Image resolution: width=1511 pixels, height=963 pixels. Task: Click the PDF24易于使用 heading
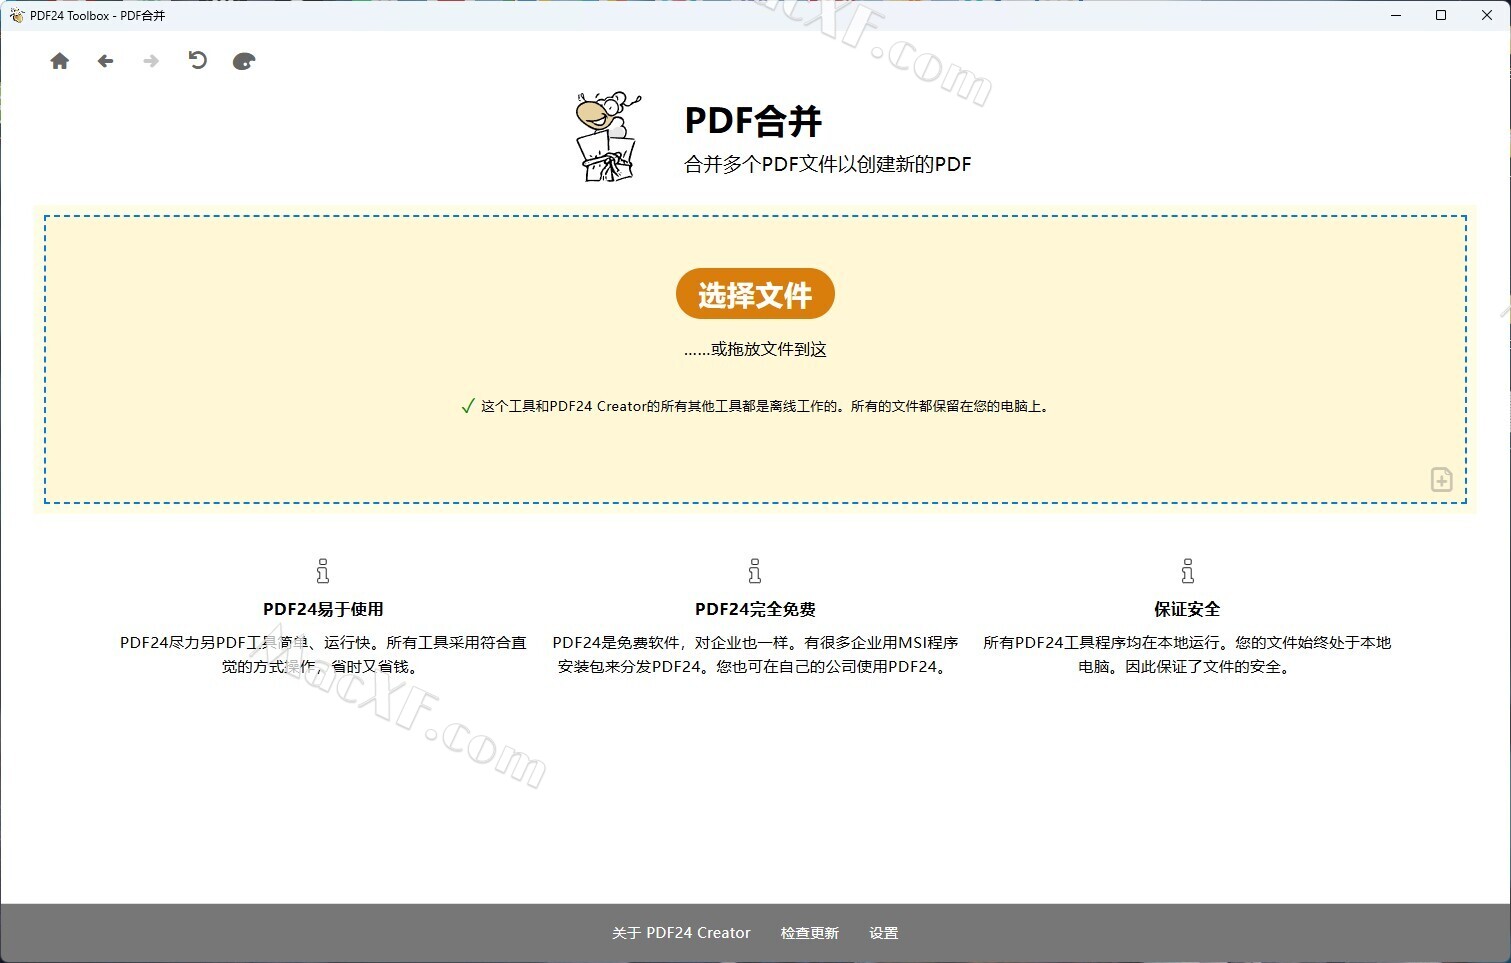(x=323, y=609)
